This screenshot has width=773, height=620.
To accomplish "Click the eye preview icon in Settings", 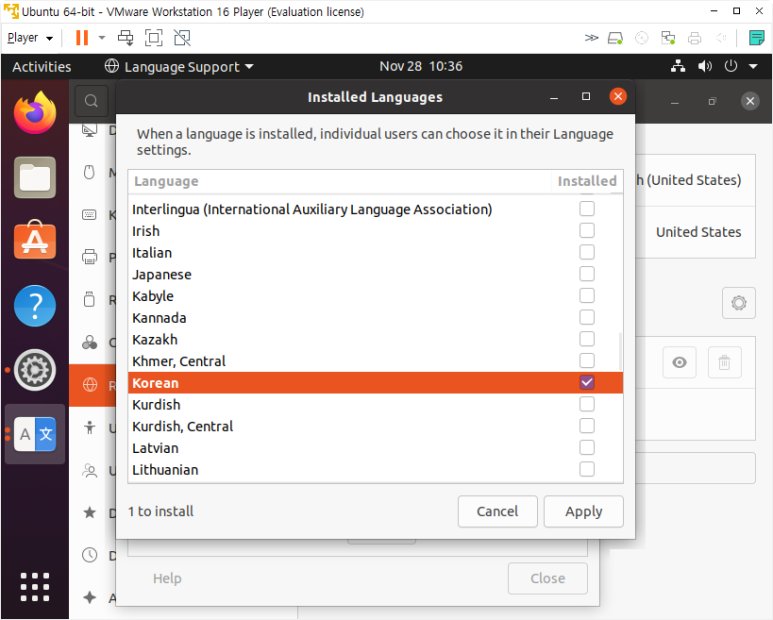I will 679,363.
